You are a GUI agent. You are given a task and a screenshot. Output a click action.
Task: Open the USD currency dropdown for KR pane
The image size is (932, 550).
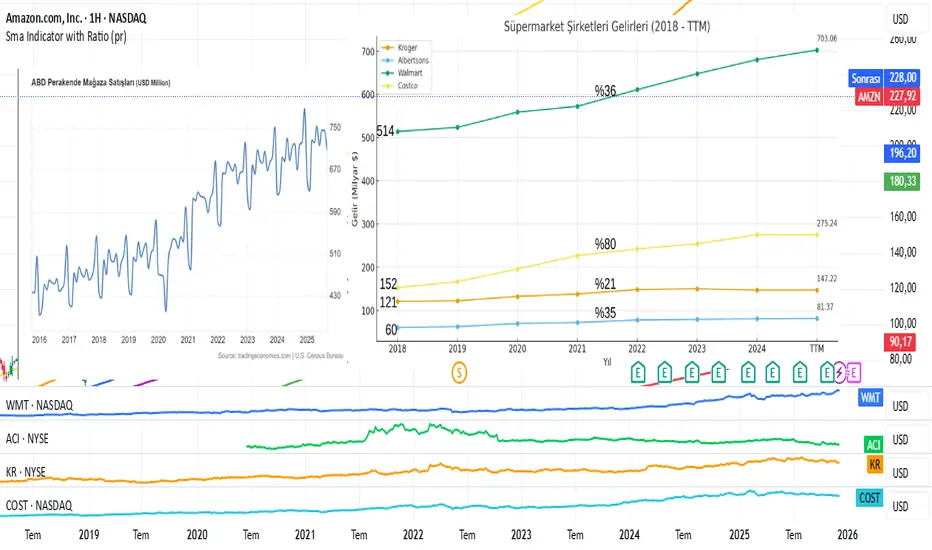point(900,473)
